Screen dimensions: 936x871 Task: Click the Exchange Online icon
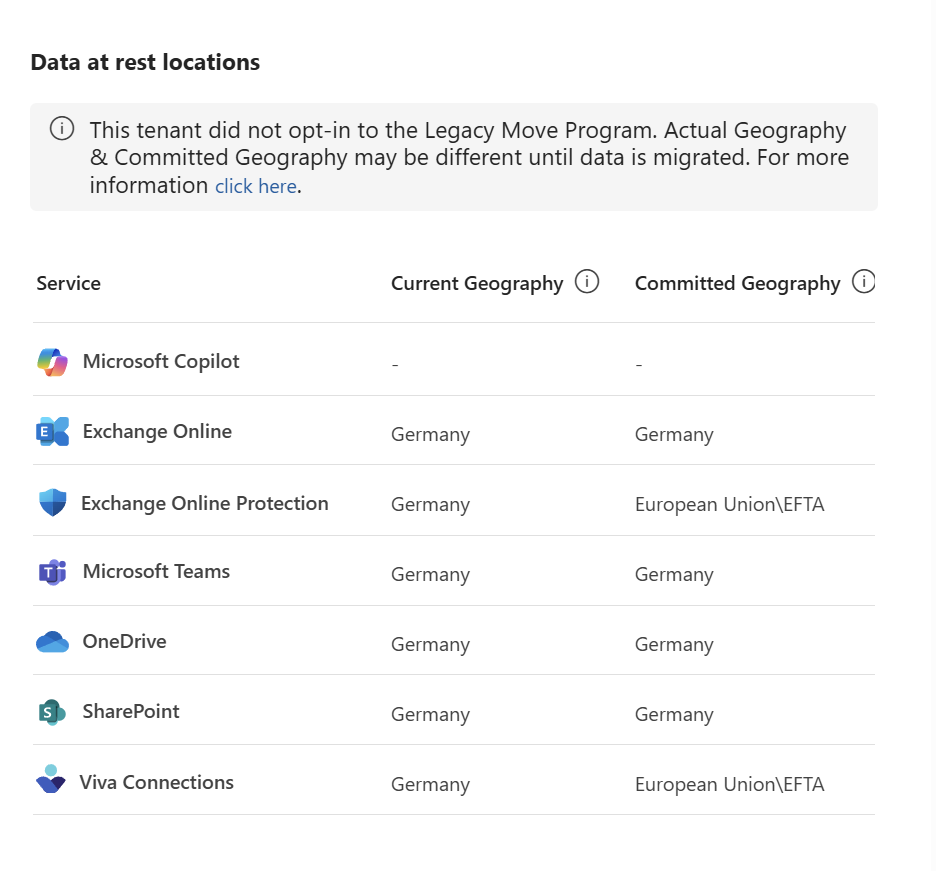(x=53, y=432)
